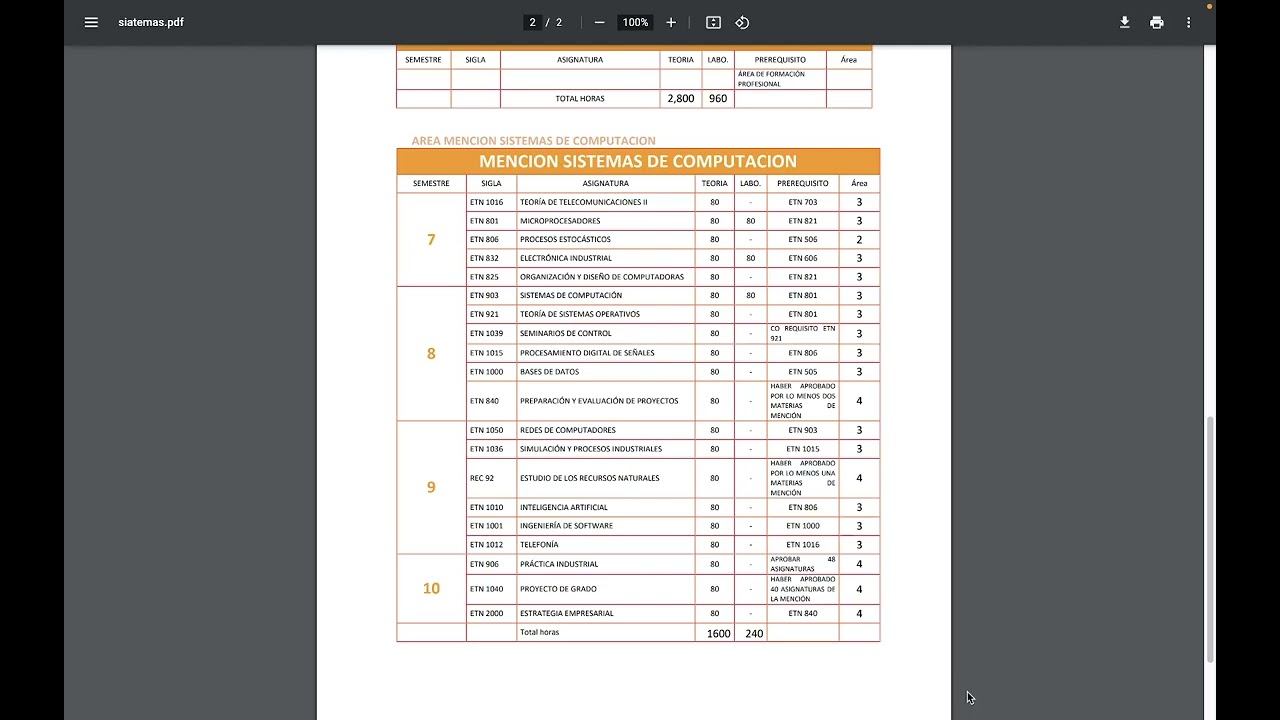Select the ELECTRÓNICA INDUSTRIAL cell
The image size is (1280, 720).
pos(605,258)
